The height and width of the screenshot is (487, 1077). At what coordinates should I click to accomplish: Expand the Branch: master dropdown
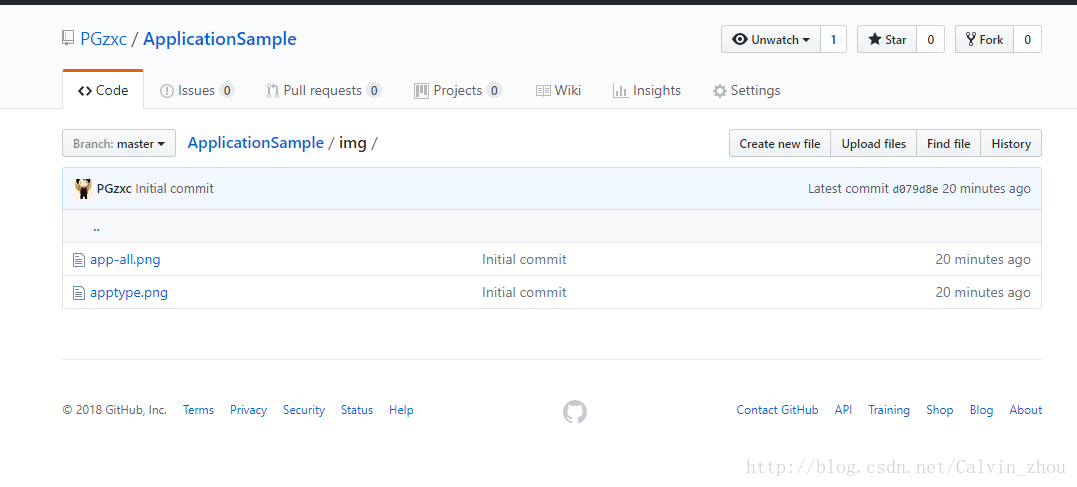[119, 144]
